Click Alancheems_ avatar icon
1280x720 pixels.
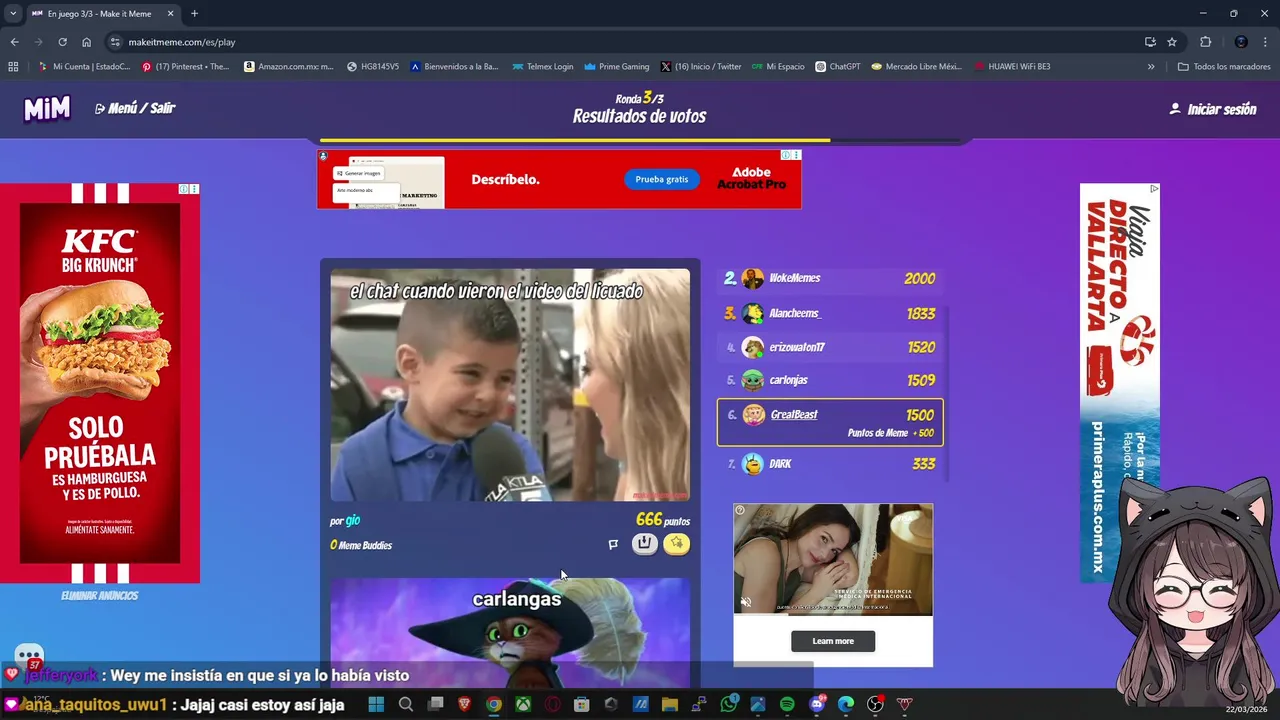[x=753, y=313]
